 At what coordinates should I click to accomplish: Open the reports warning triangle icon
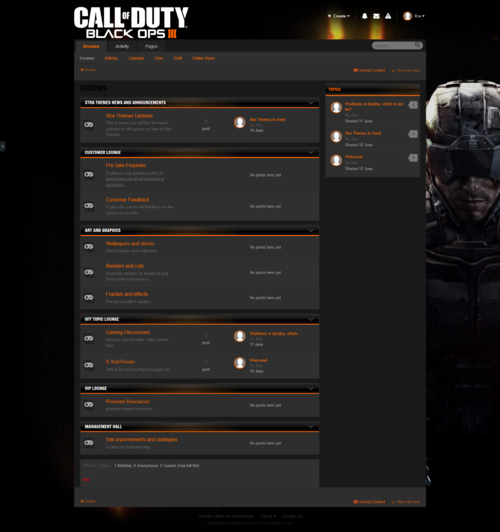point(388,16)
